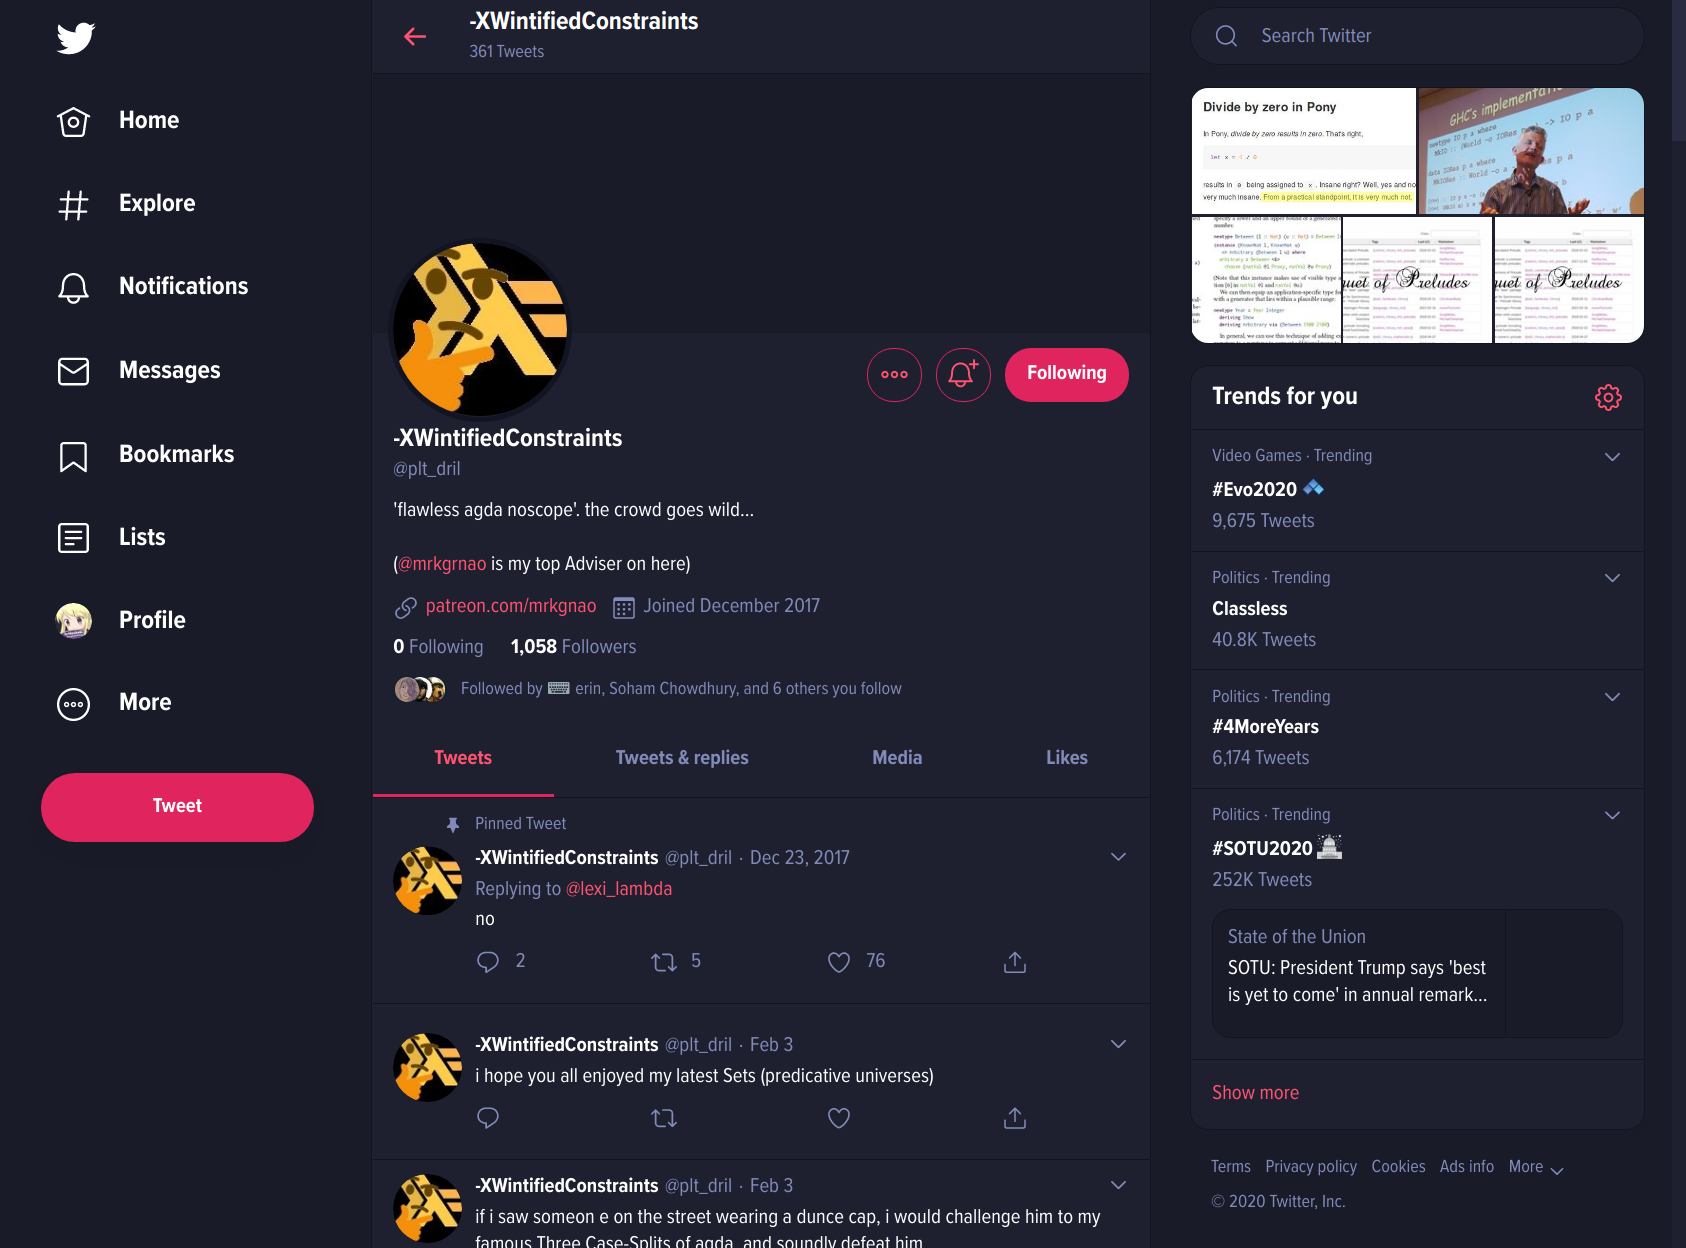
Task: Open the patreon.com/mrkgnao link
Action: coord(511,606)
